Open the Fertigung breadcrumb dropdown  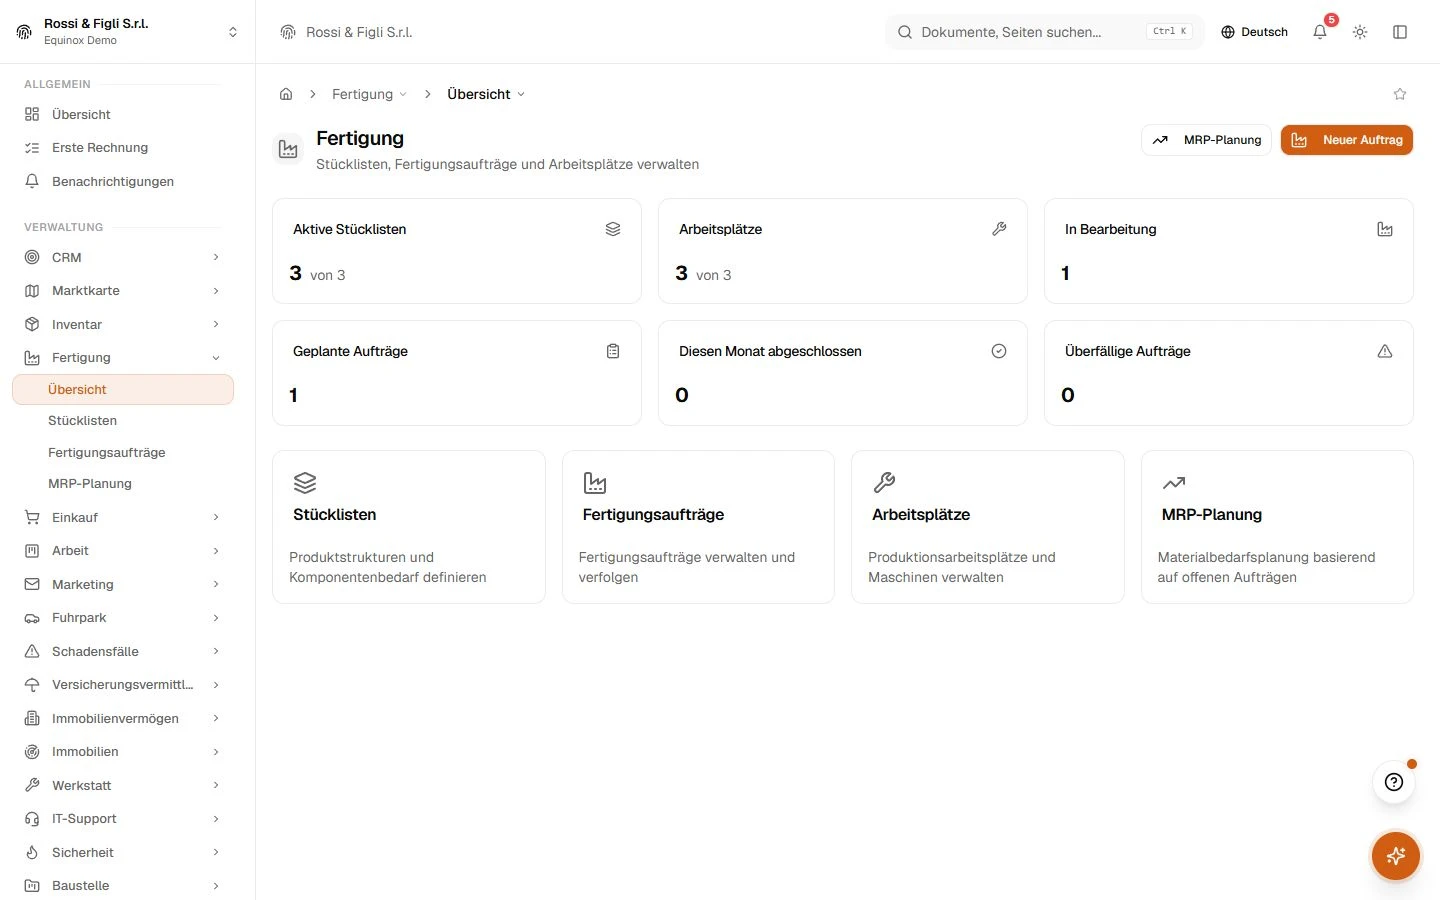tap(370, 94)
